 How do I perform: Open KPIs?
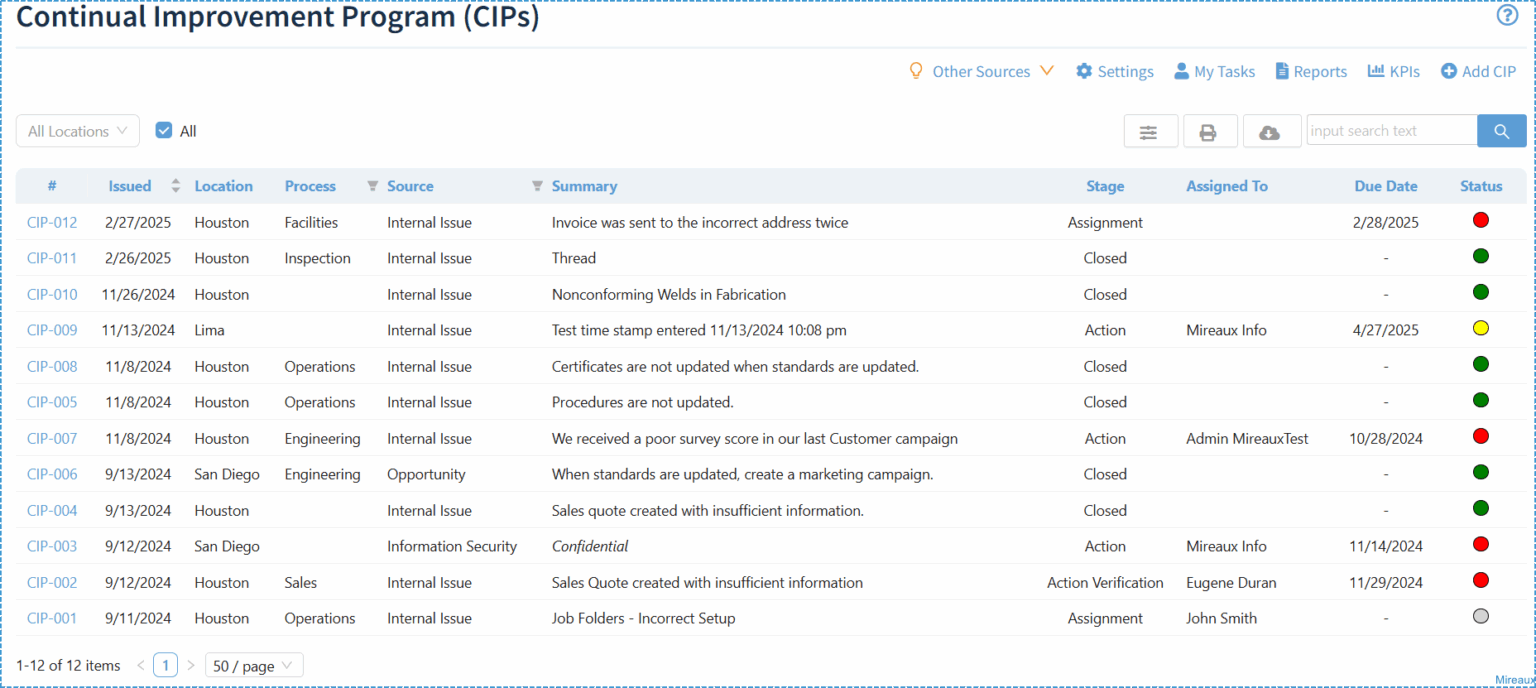click(1394, 71)
